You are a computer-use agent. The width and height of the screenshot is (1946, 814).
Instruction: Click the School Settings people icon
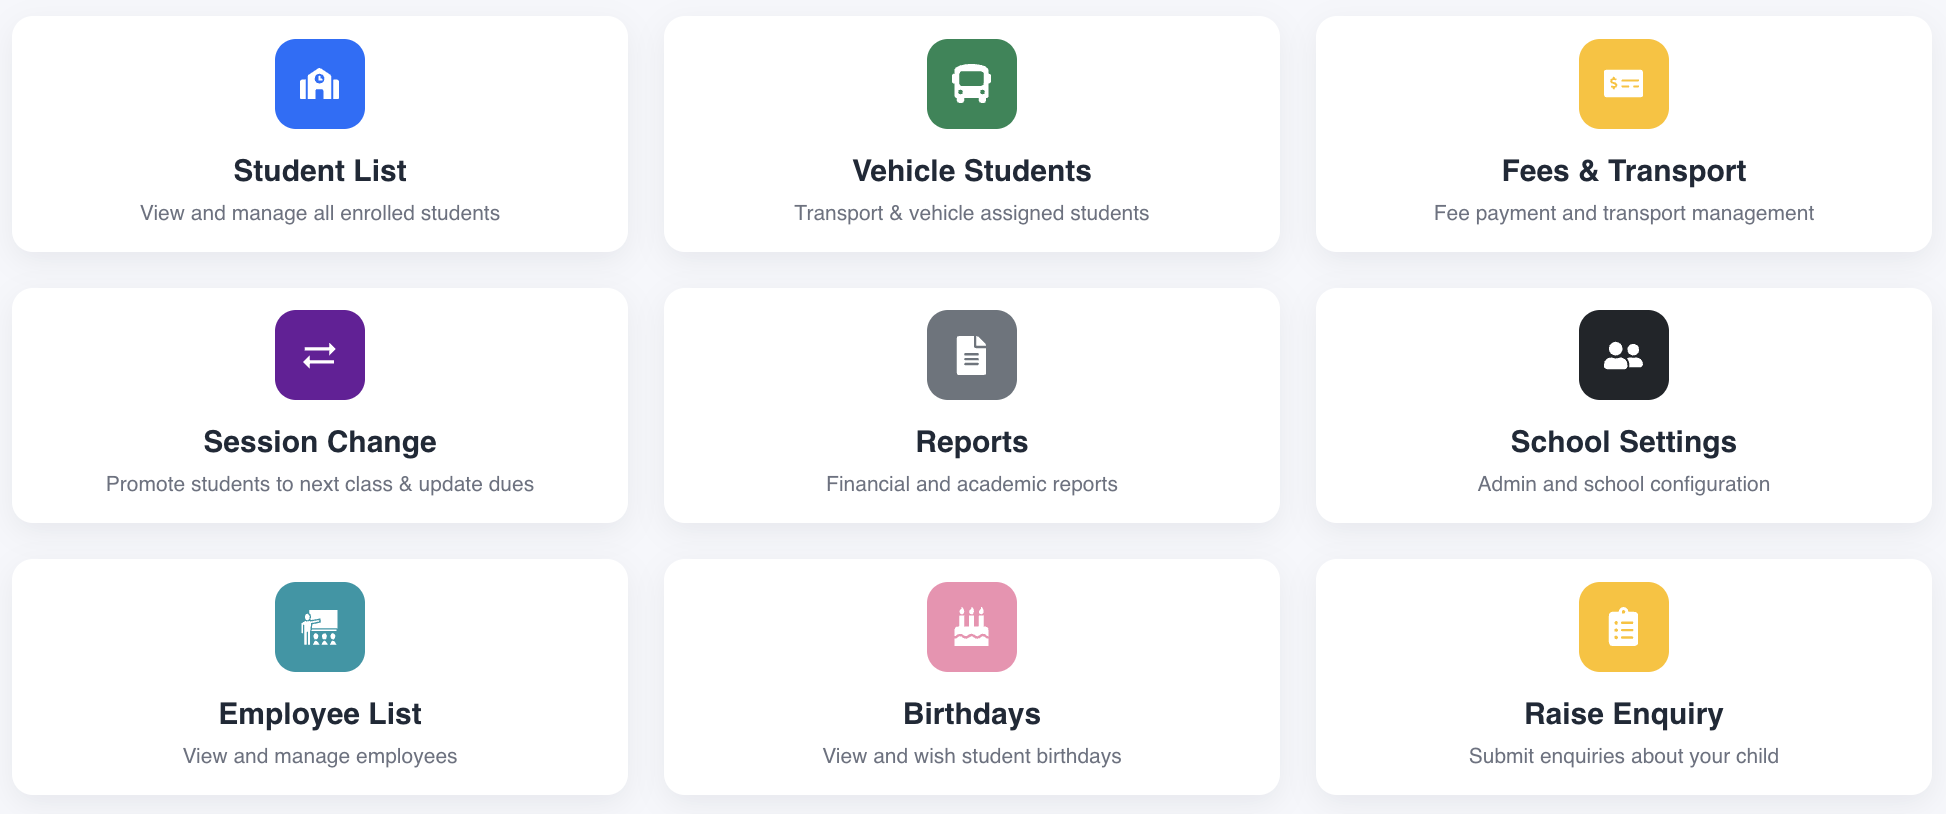coord(1623,355)
